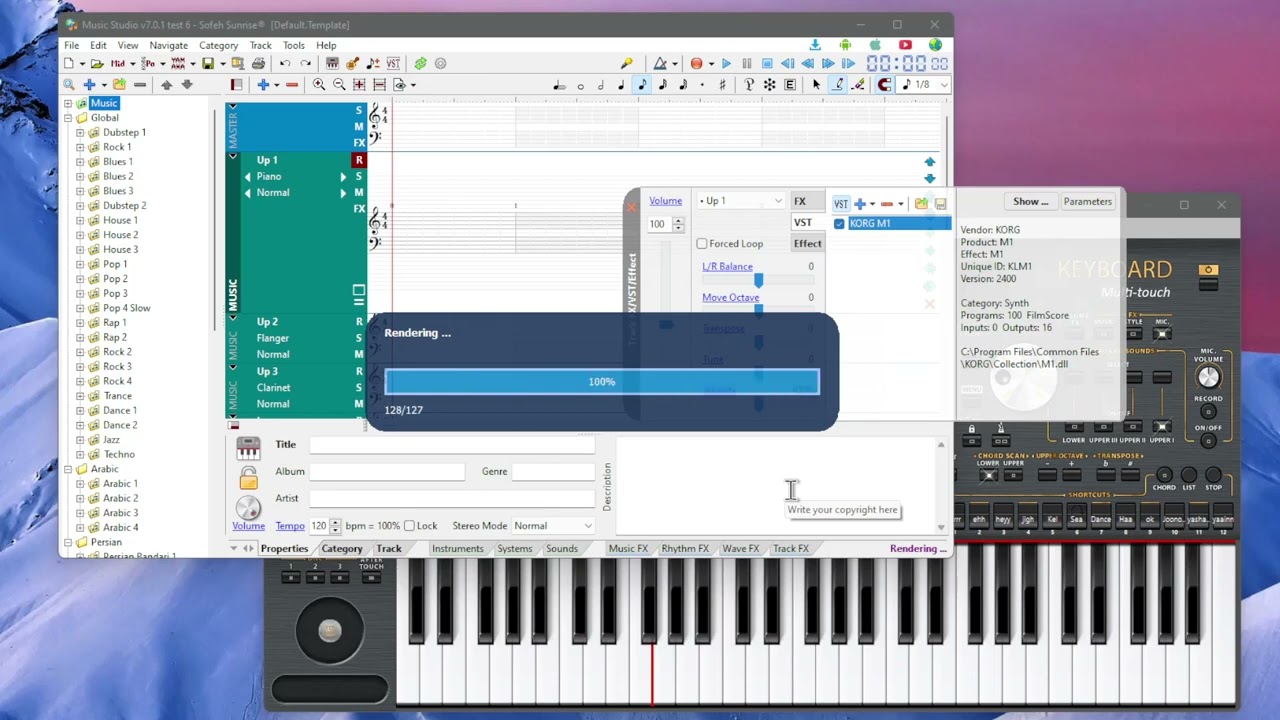Click the red Record button

click(x=696, y=64)
